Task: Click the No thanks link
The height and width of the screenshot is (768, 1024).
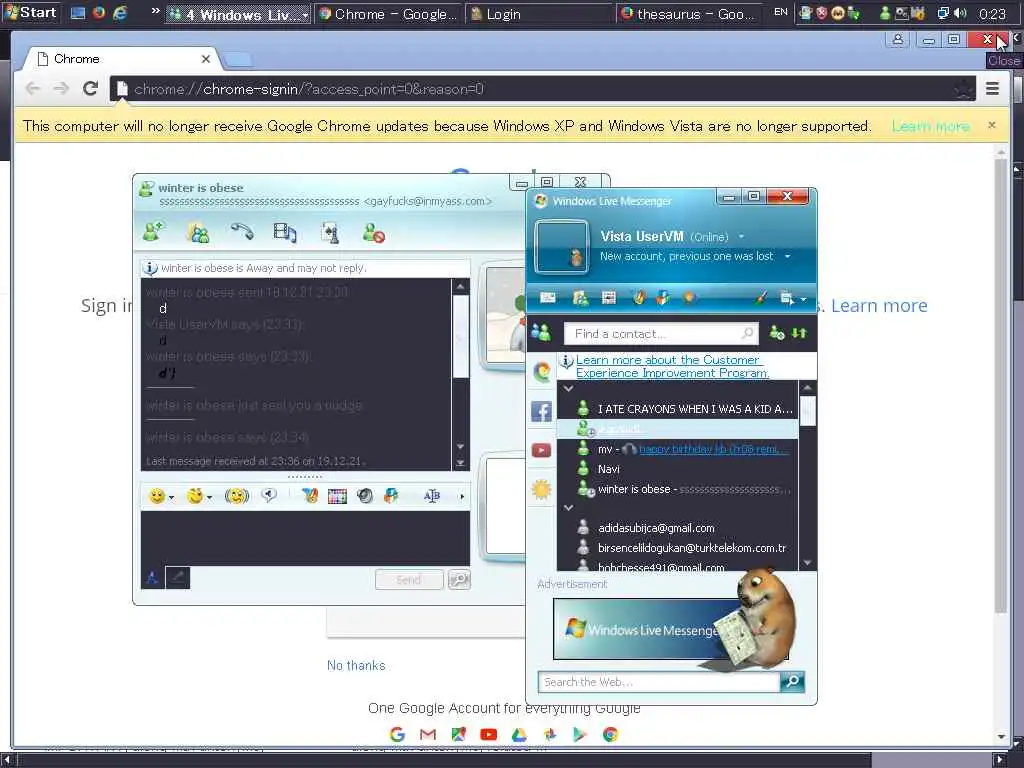Action: [x=356, y=665]
